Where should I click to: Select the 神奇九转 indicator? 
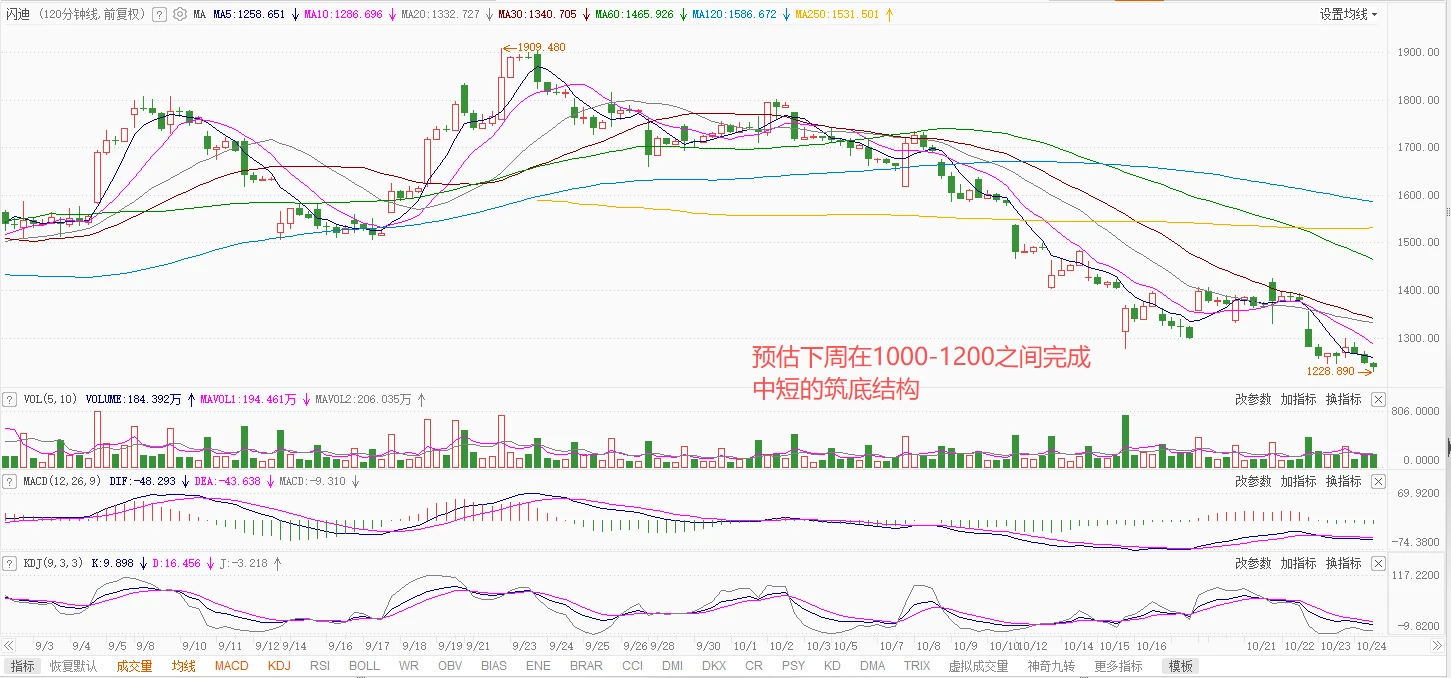(x=1051, y=666)
